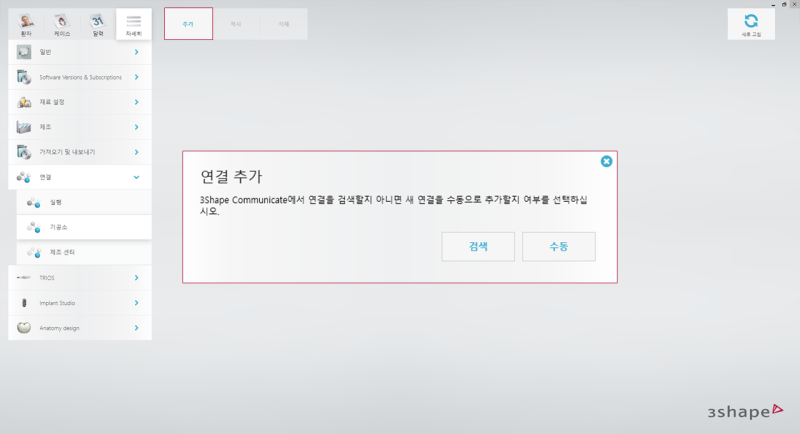Open the 케이스 (case) icon tab
Image resolution: width=800 pixels, height=434 pixels.
[x=62, y=24]
